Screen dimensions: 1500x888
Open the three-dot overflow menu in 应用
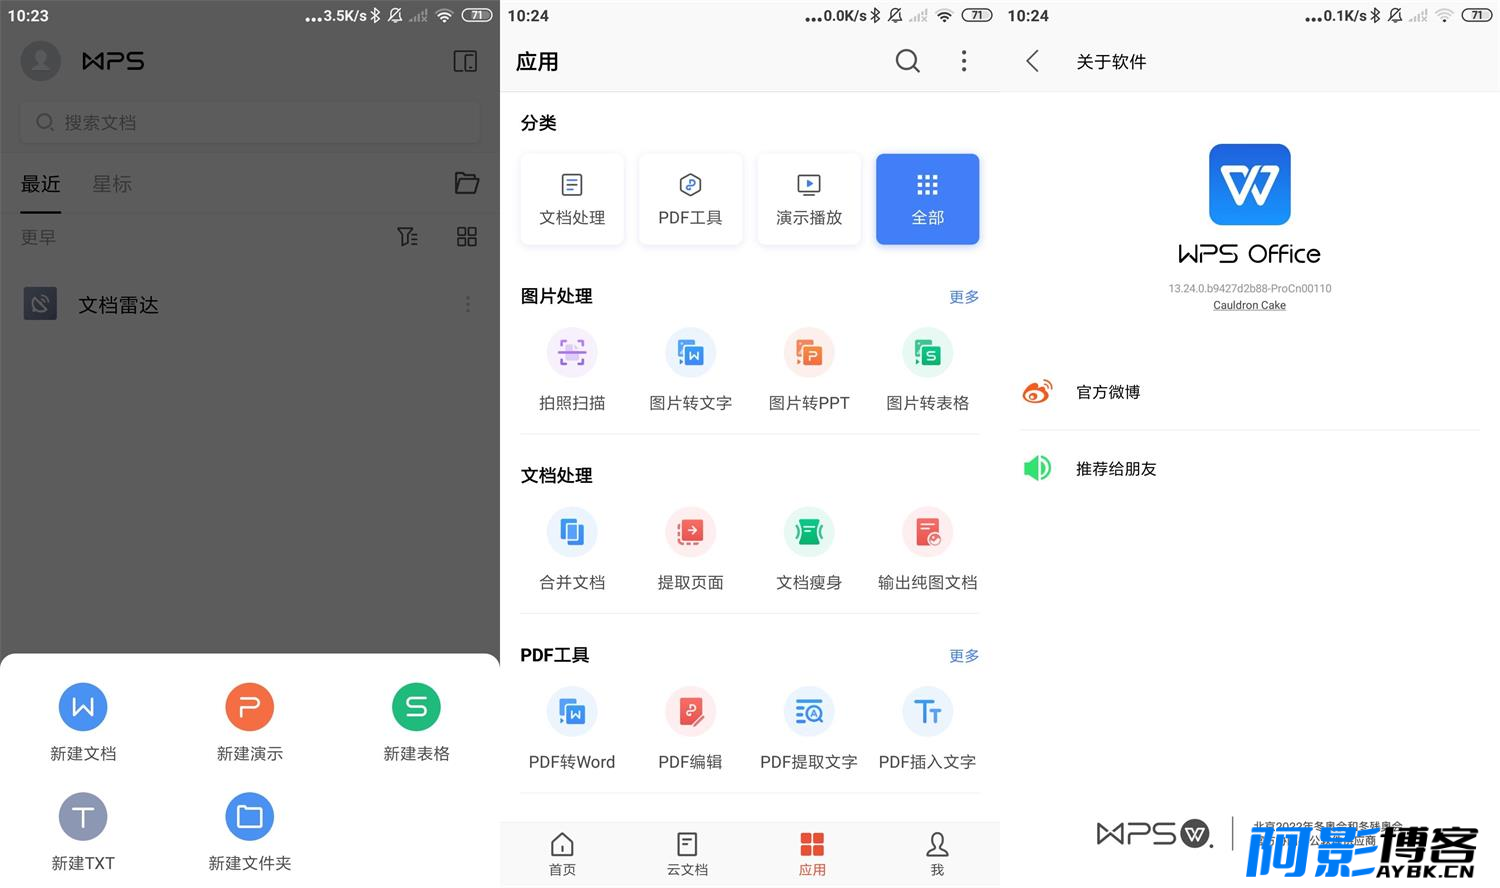click(964, 61)
